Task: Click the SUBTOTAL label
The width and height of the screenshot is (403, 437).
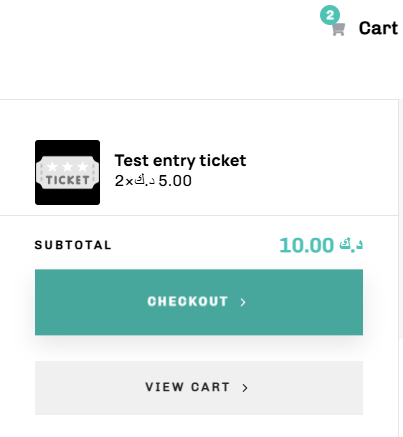Action: 73,245
